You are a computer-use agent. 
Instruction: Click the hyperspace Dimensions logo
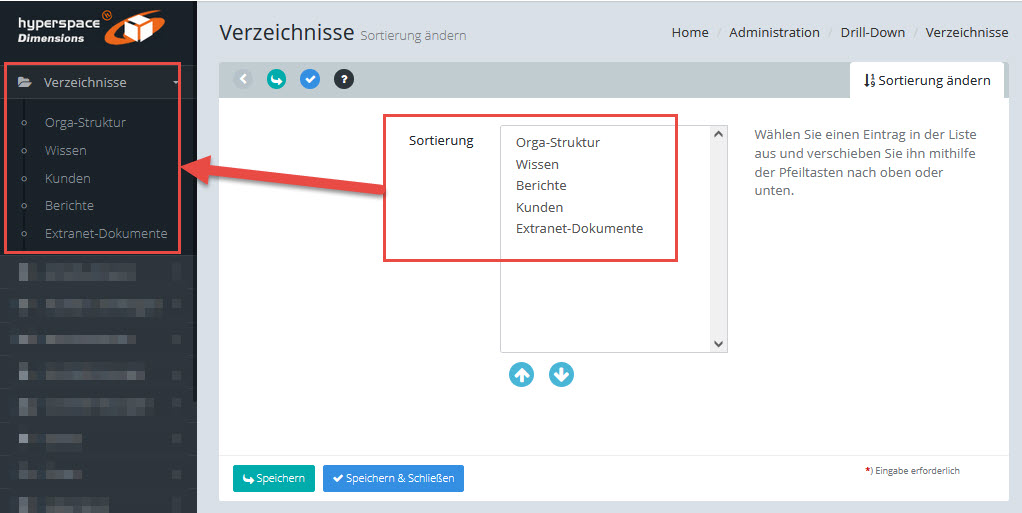[90, 26]
